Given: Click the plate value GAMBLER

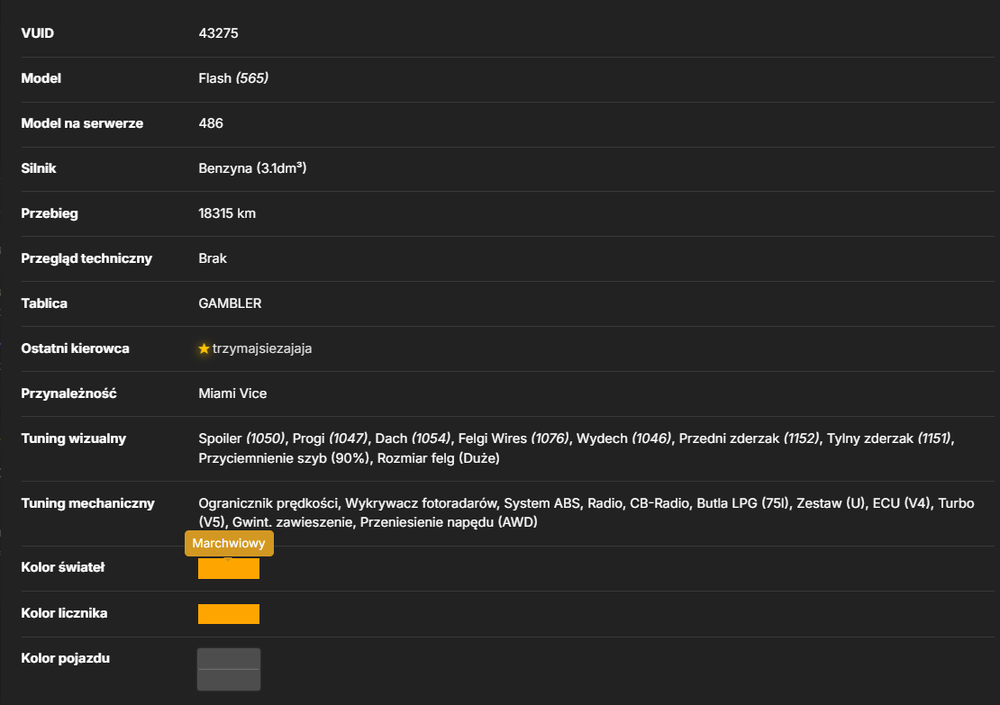Looking at the screenshot, I should (x=230, y=303).
